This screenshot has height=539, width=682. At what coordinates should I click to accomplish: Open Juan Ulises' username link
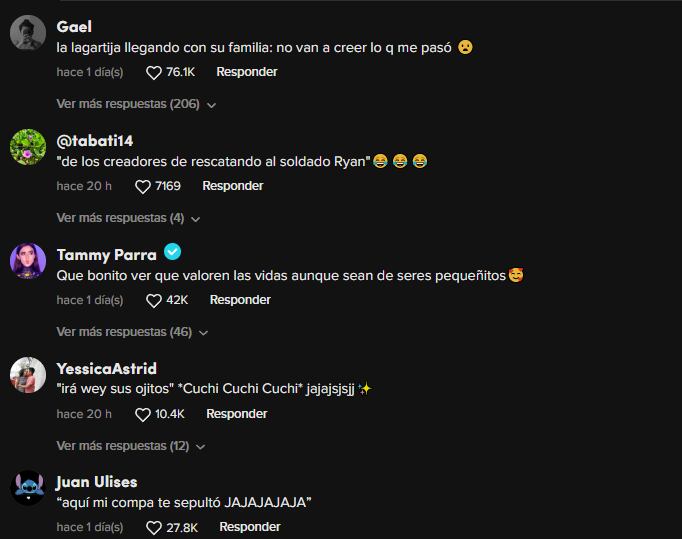pyautogui.click(x=97, y=482)
